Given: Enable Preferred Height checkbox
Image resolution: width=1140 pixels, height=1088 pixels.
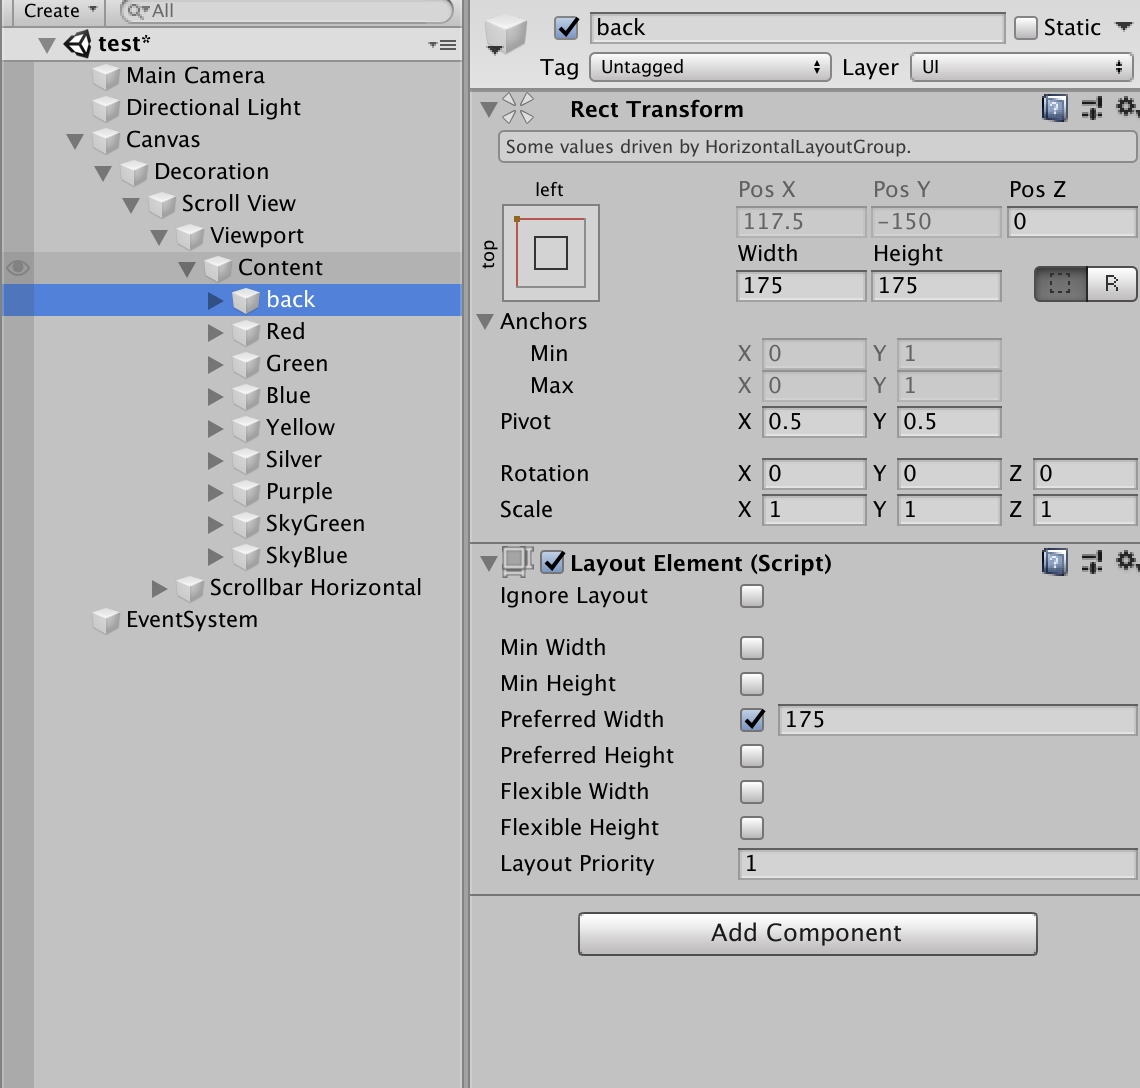Looking at the screenshot, I should click(752, 756).
